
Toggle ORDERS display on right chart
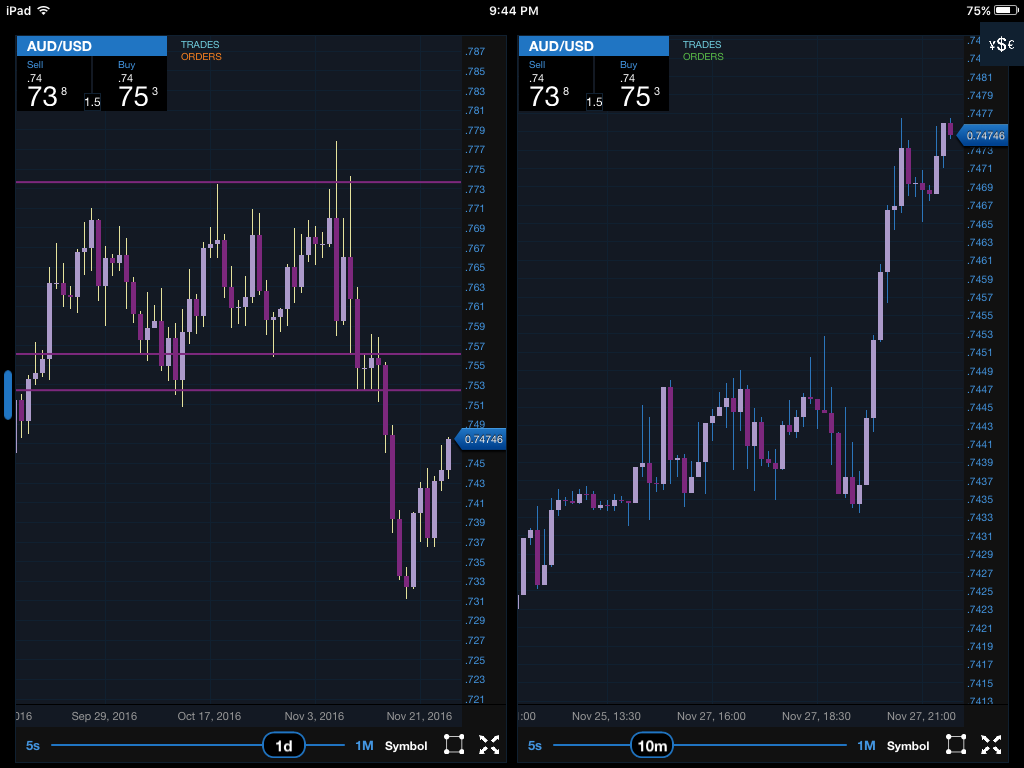click(x=703, y=57)
